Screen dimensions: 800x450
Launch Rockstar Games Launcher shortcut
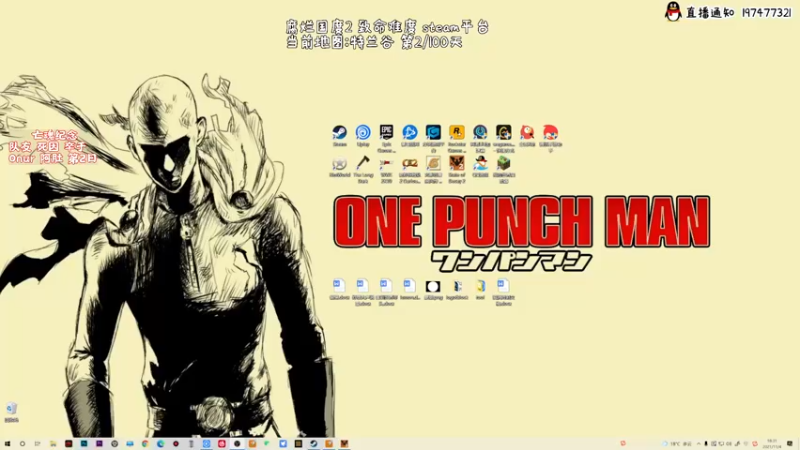point(457,138)
